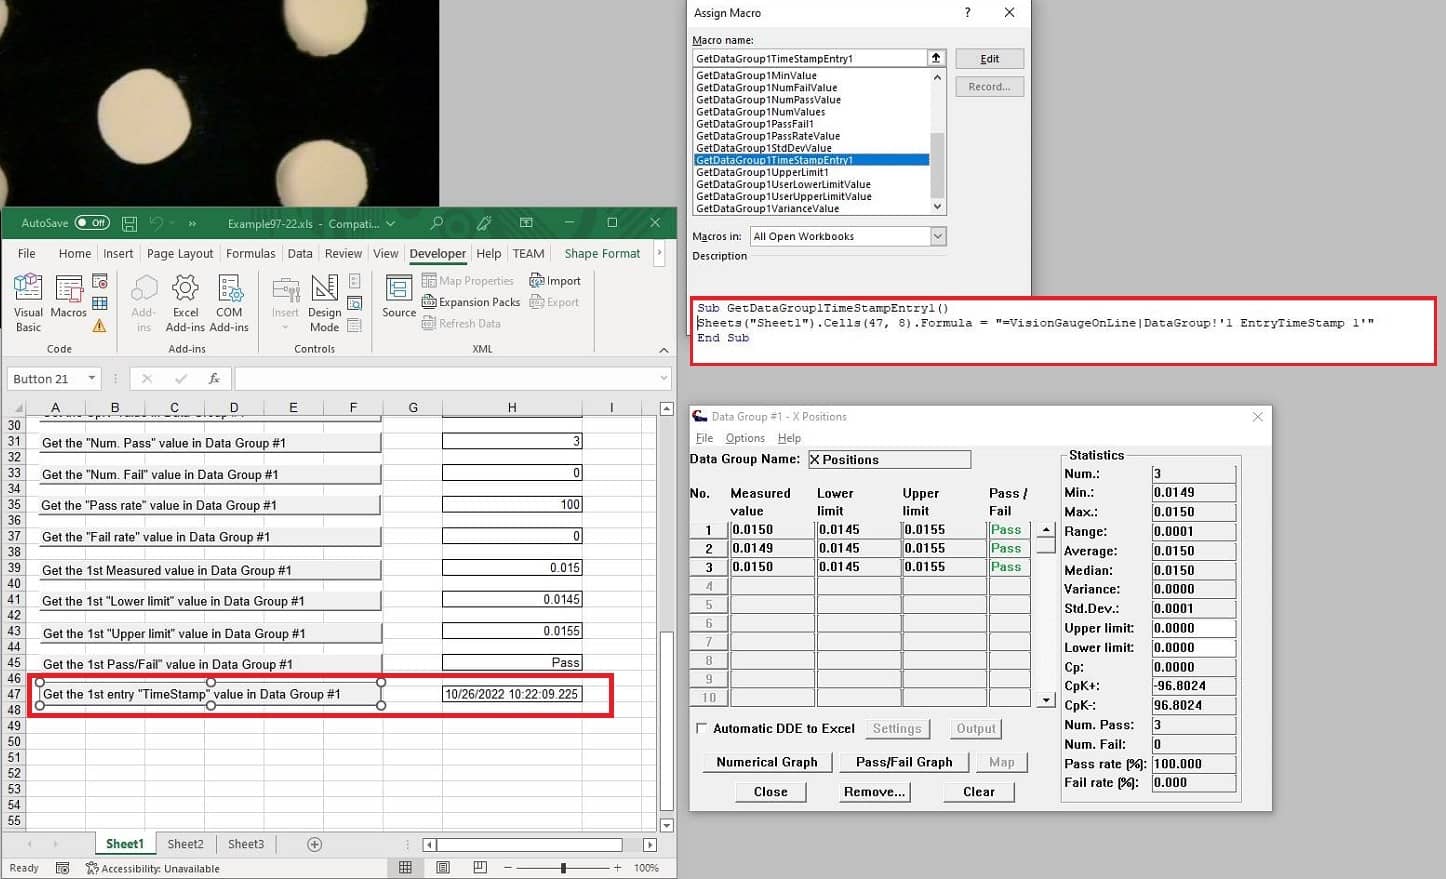The height and width of the screenshot is (879, 1446).
Task: Switch to Page Layout view in status bar
Action: click(x=443, y=867)
